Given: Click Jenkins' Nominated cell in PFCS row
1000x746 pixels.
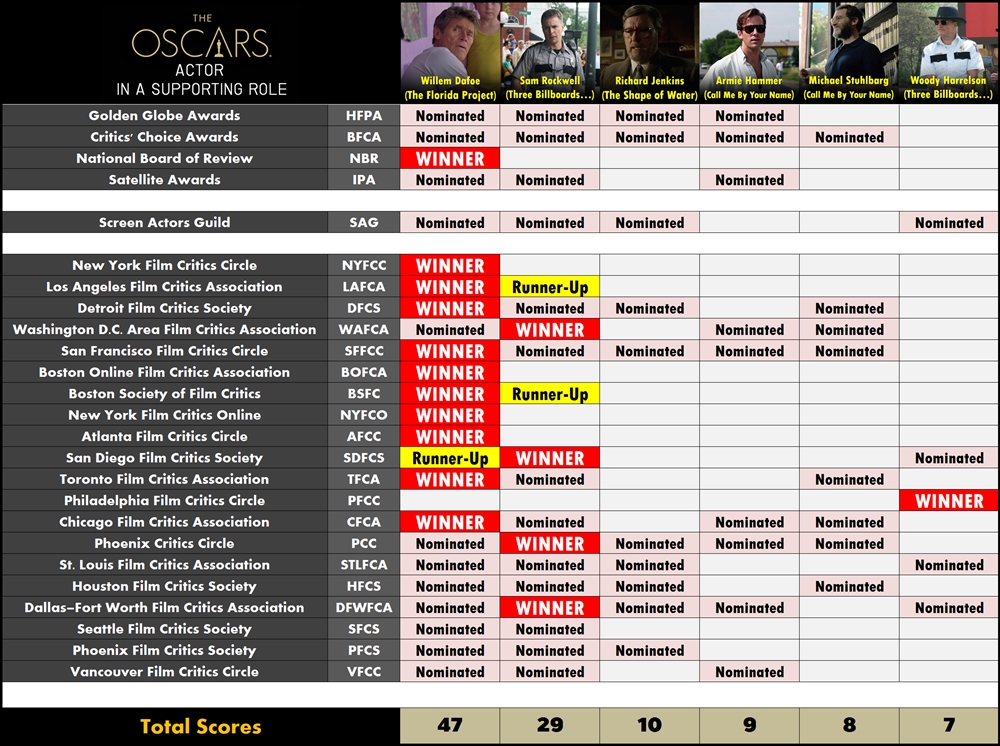Looking at the screenshot, I should point(649,650).
